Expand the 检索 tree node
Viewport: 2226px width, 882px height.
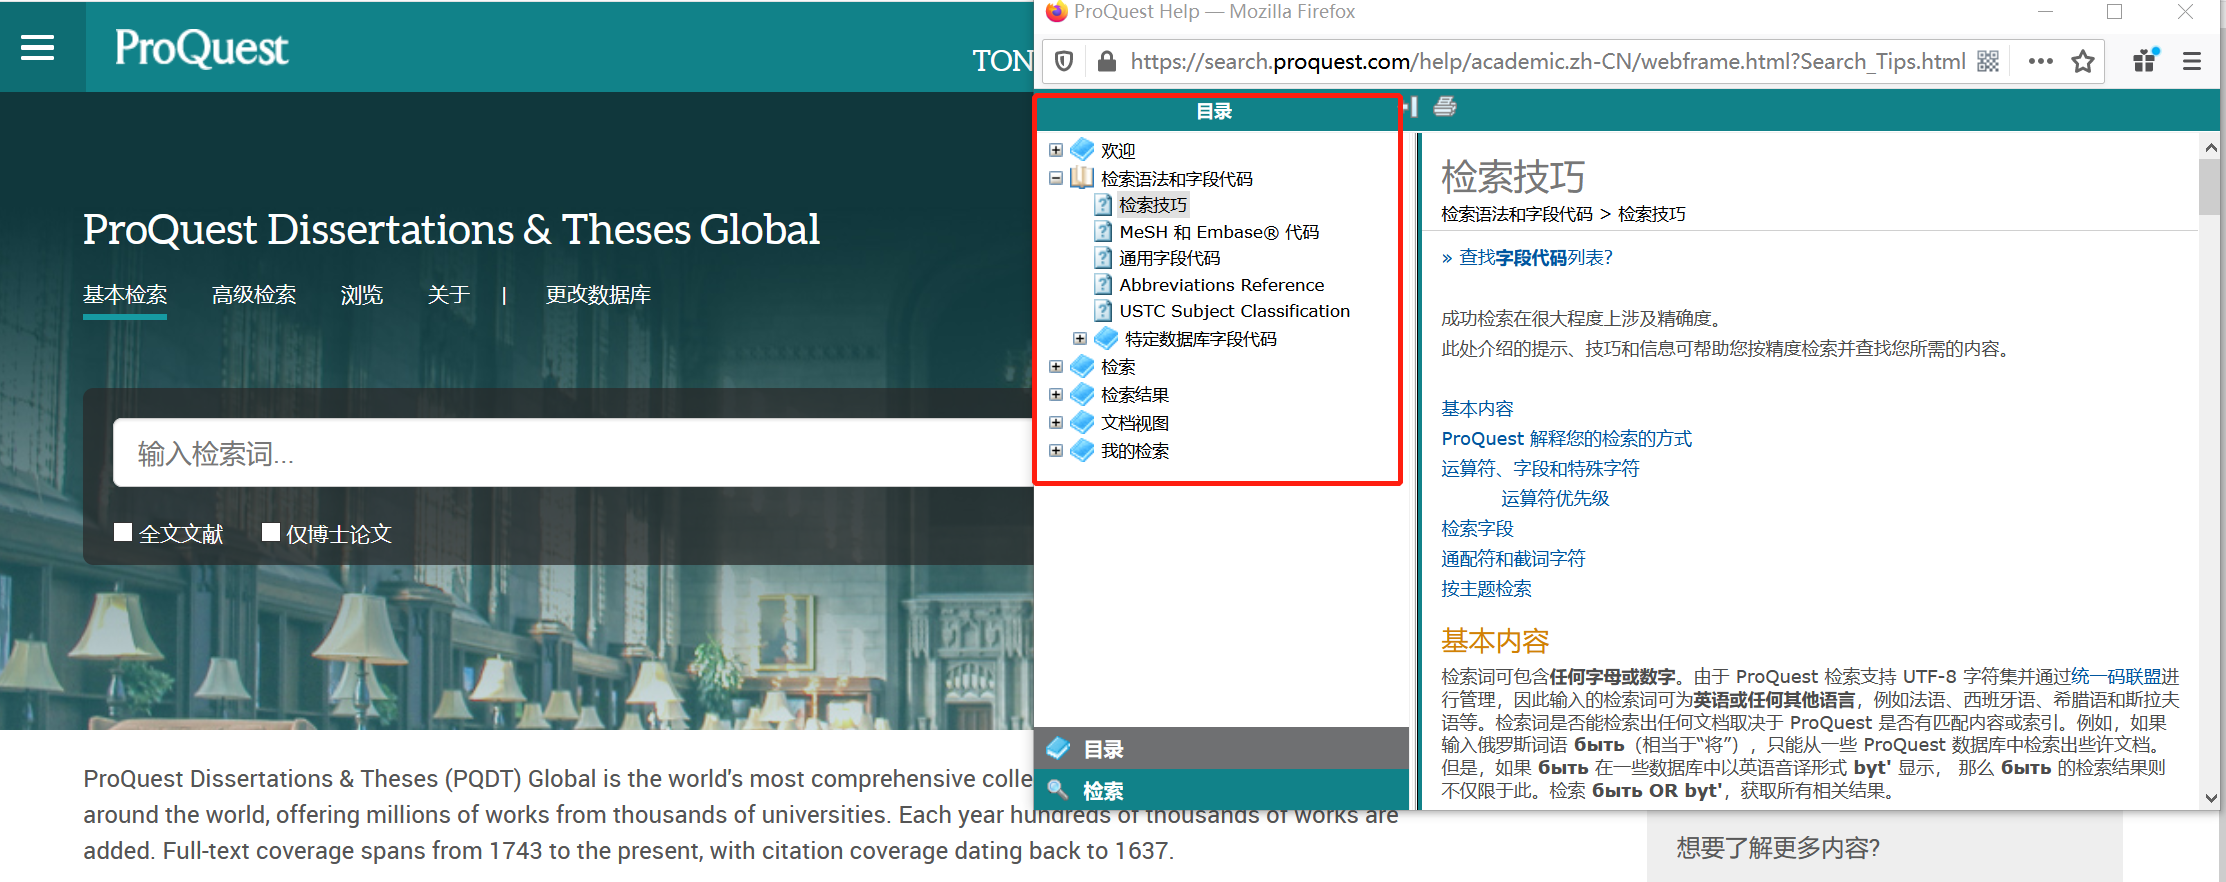(1056, 366)
